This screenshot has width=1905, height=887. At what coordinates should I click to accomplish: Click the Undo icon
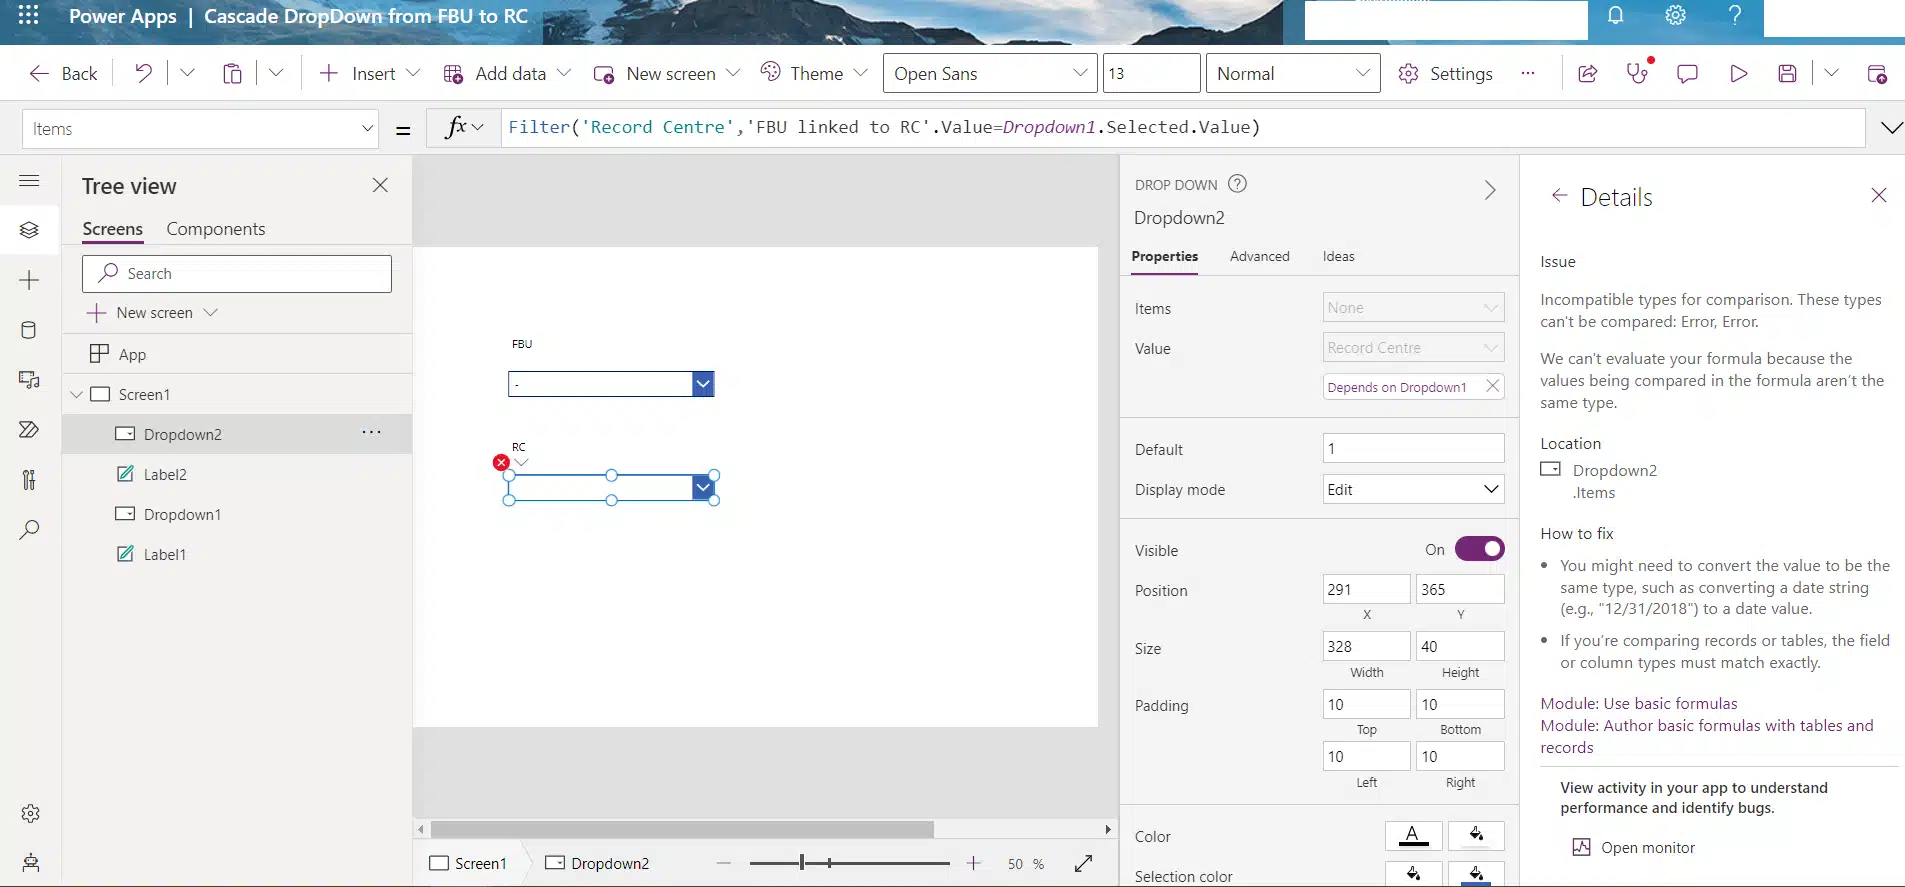(x=143, y=73)
